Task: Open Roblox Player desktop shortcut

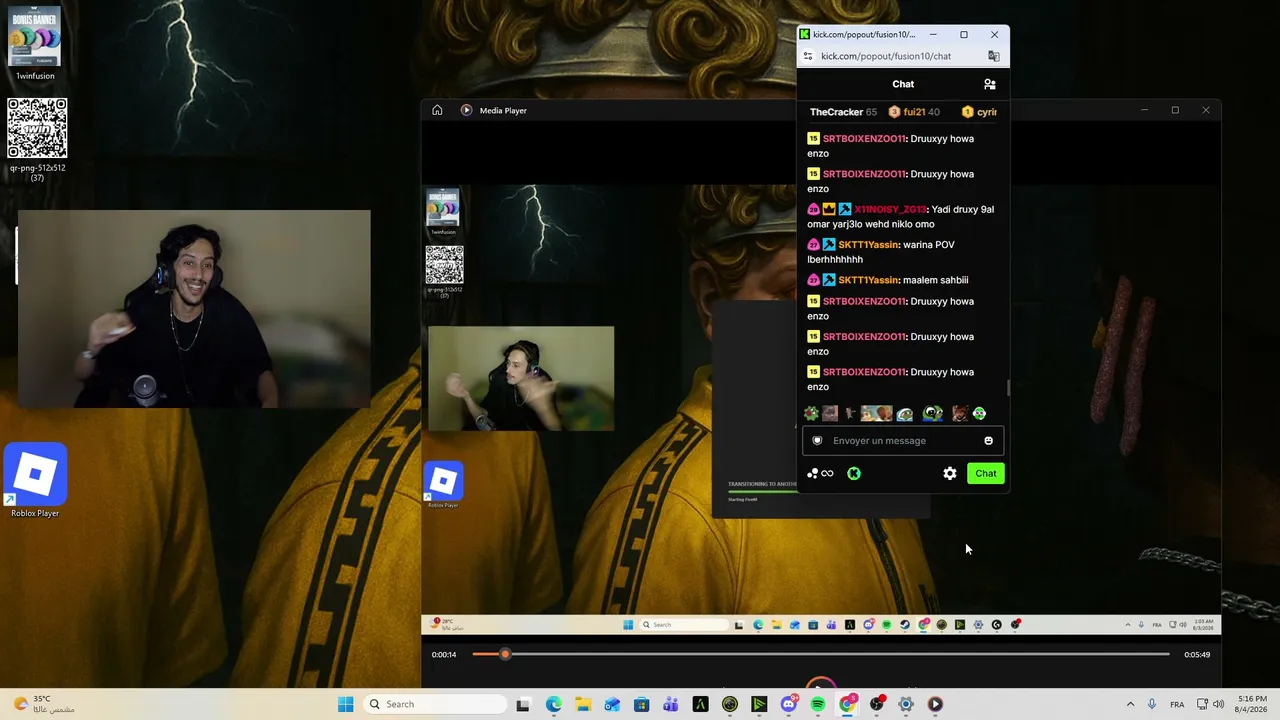Action: pyautogui.click(x=35, y=481)
